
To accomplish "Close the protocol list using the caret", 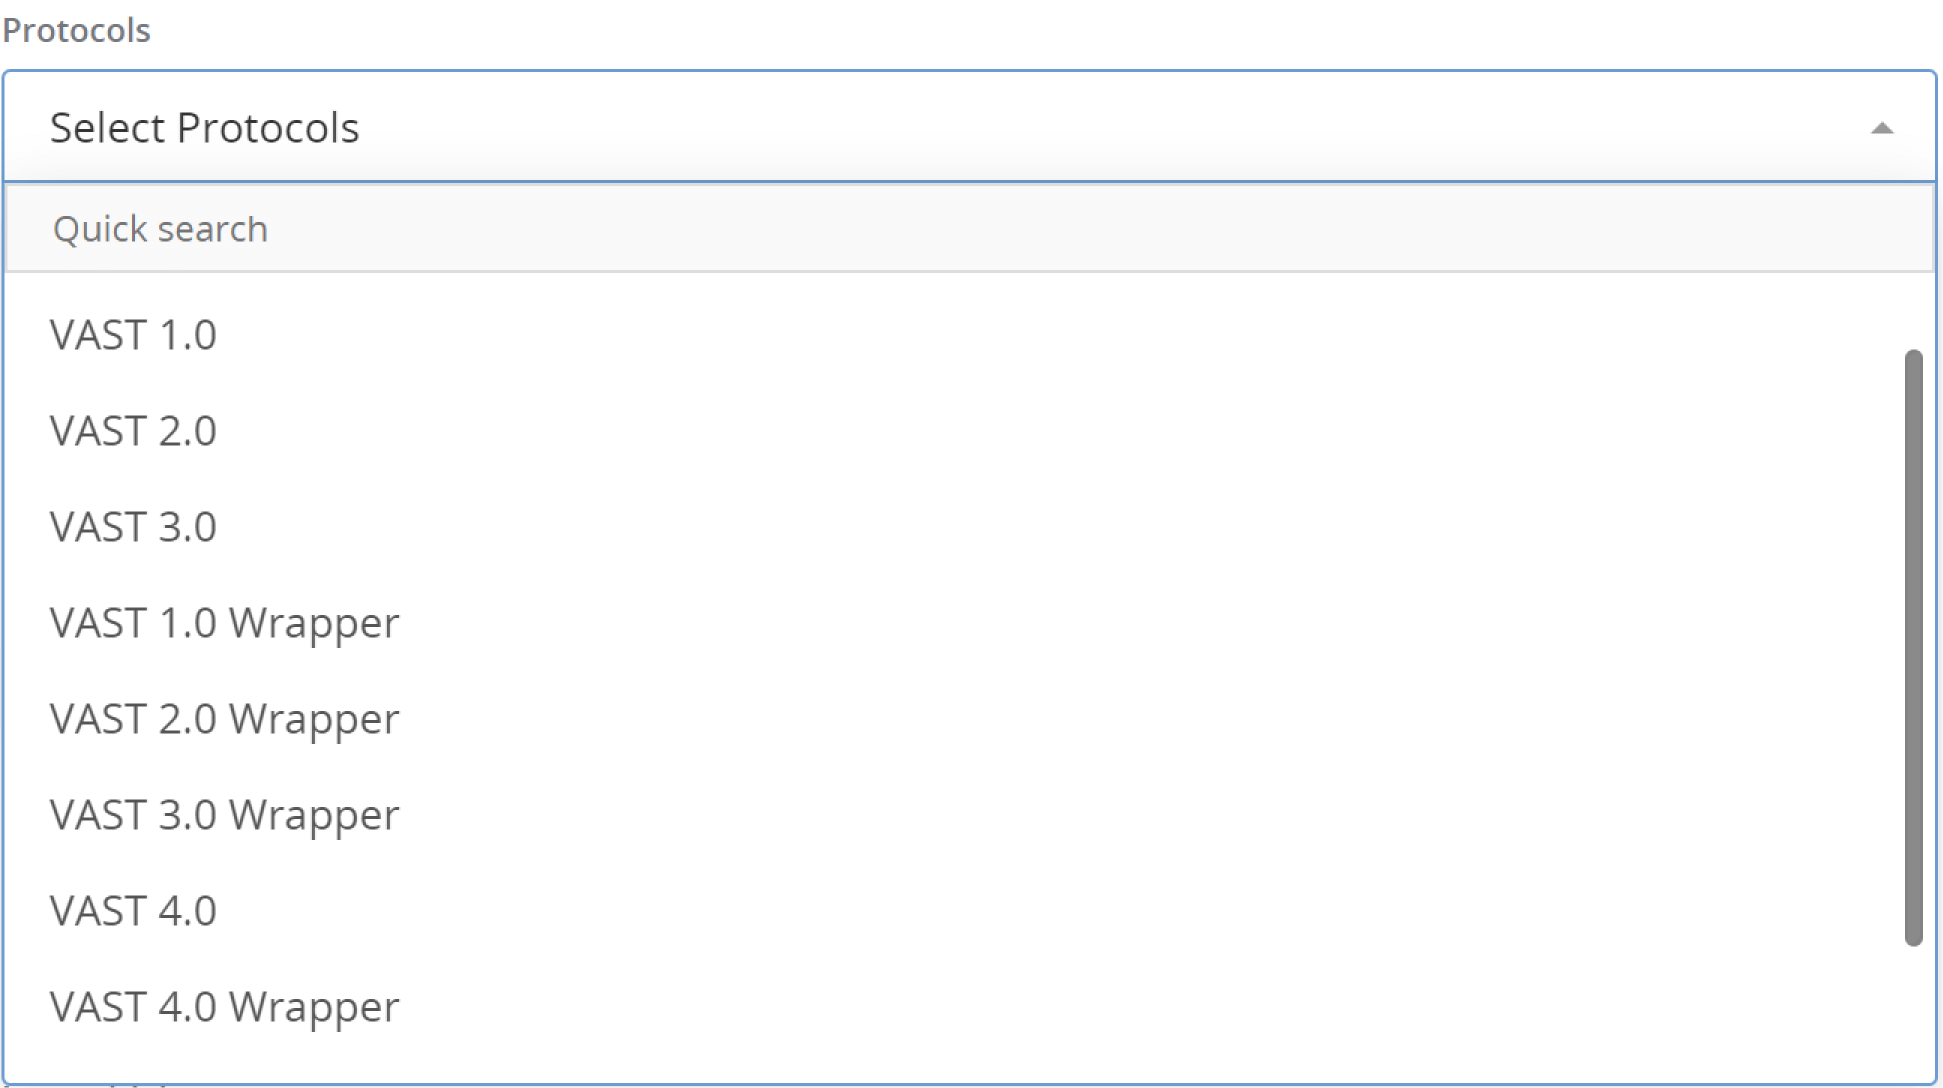I will (1882, 128).
